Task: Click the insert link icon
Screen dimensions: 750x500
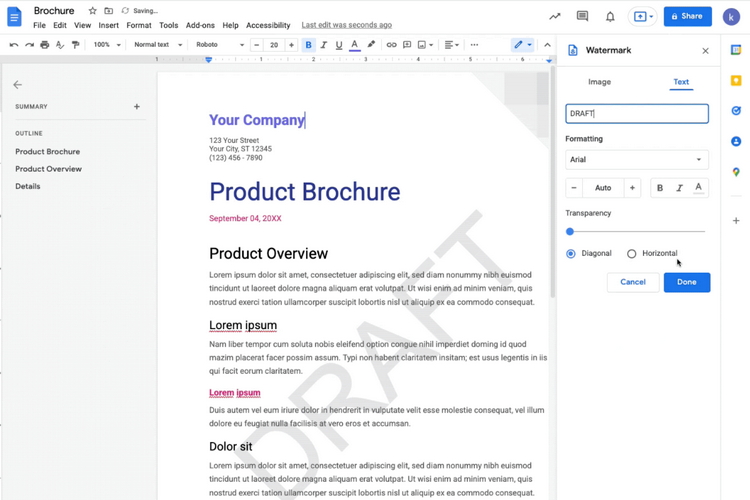Action: [391, 44]
